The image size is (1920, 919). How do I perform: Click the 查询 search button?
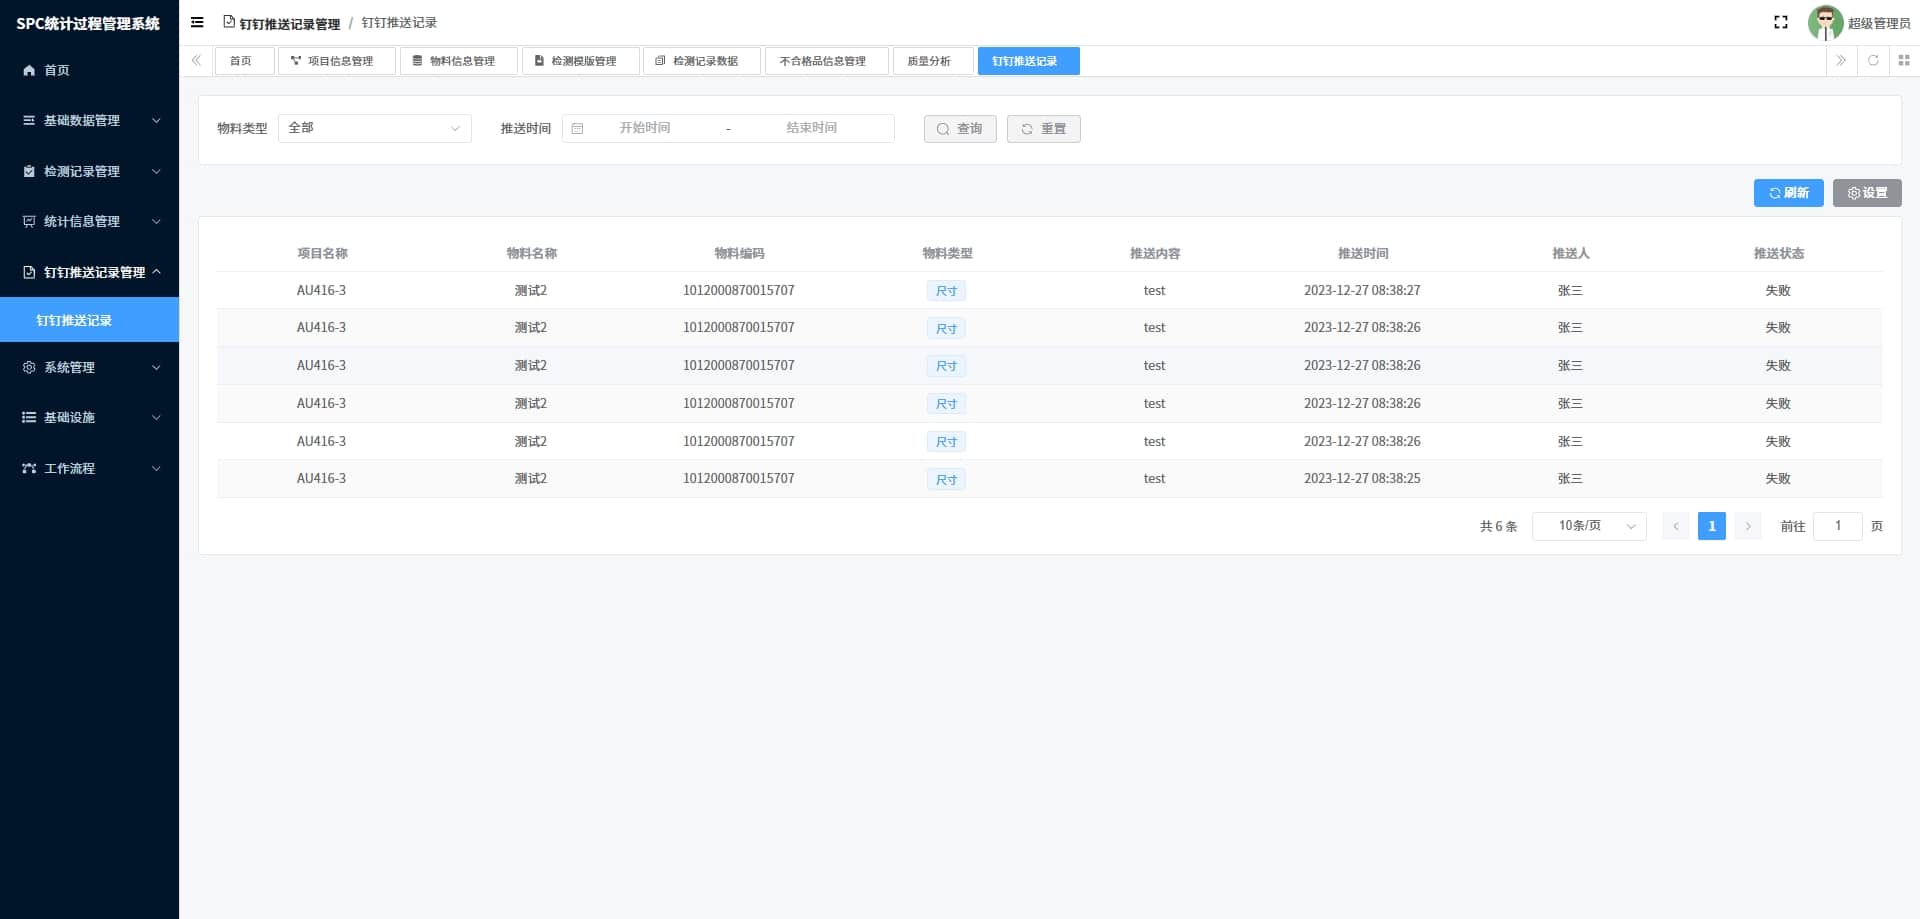pos(960,129)
